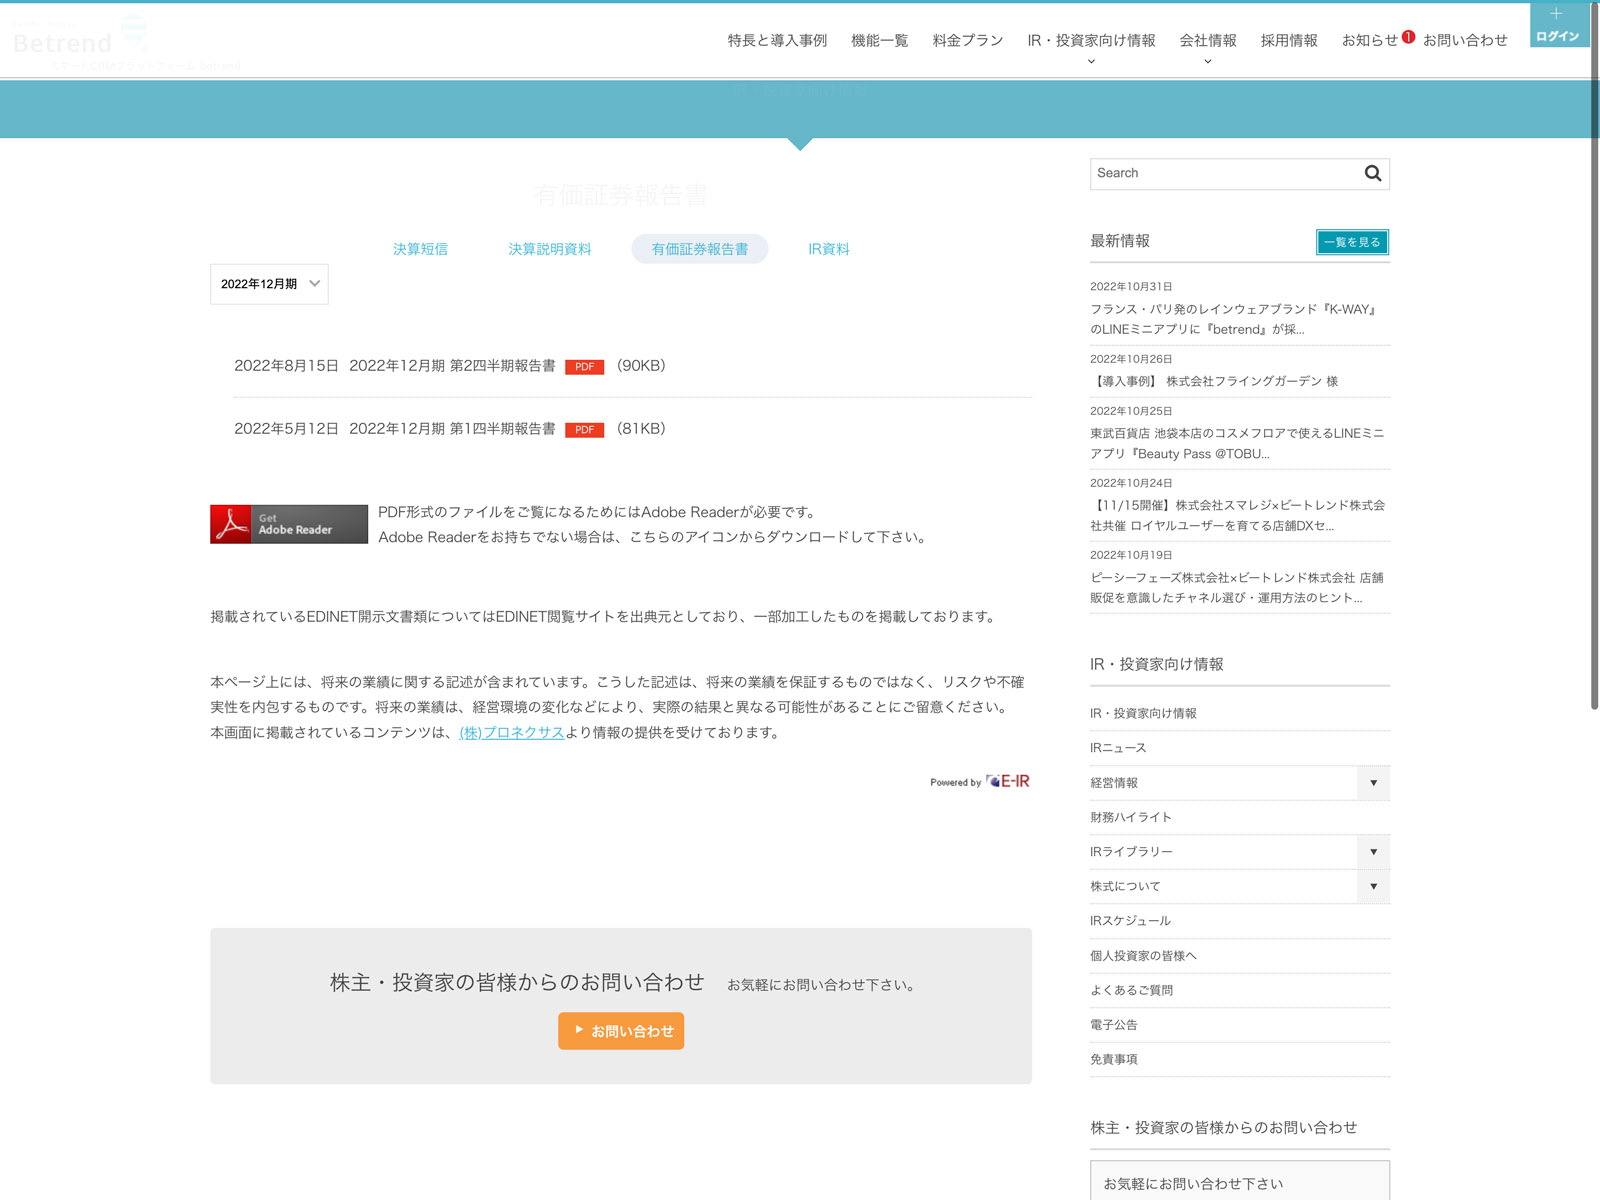Follow the (株)プロネクサス link

[x=512, y=733]
